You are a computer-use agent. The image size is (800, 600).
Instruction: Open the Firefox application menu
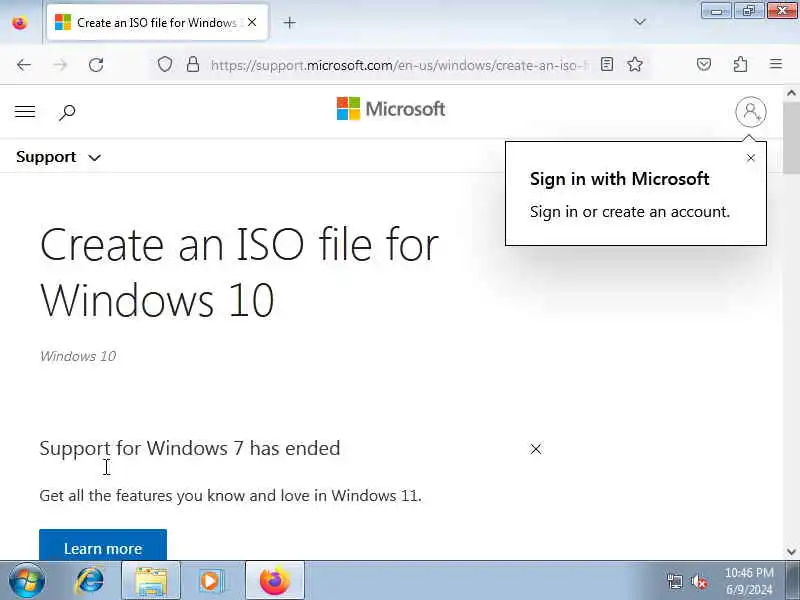pos(776,64)
